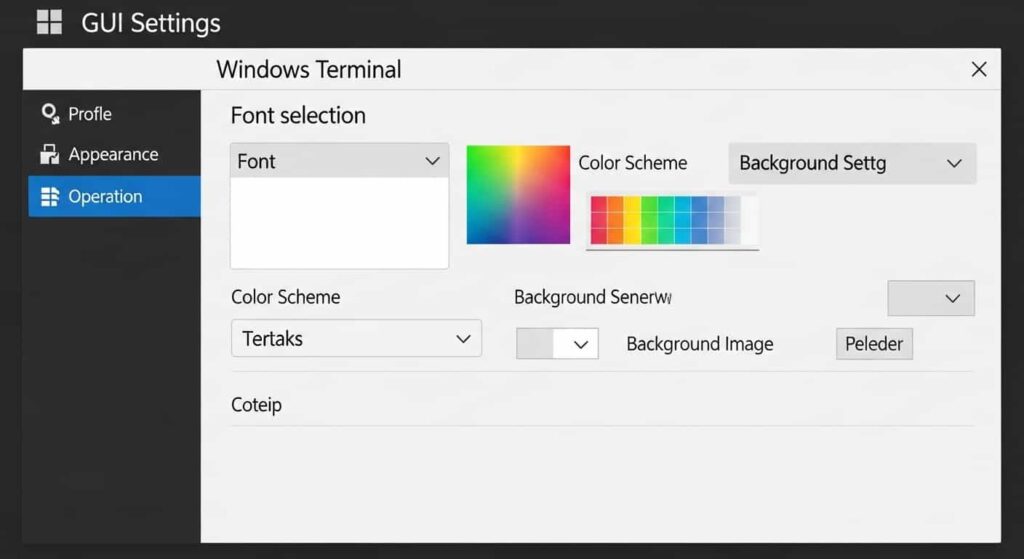
Task: Open the Appearance section
Action: point(114,154)
